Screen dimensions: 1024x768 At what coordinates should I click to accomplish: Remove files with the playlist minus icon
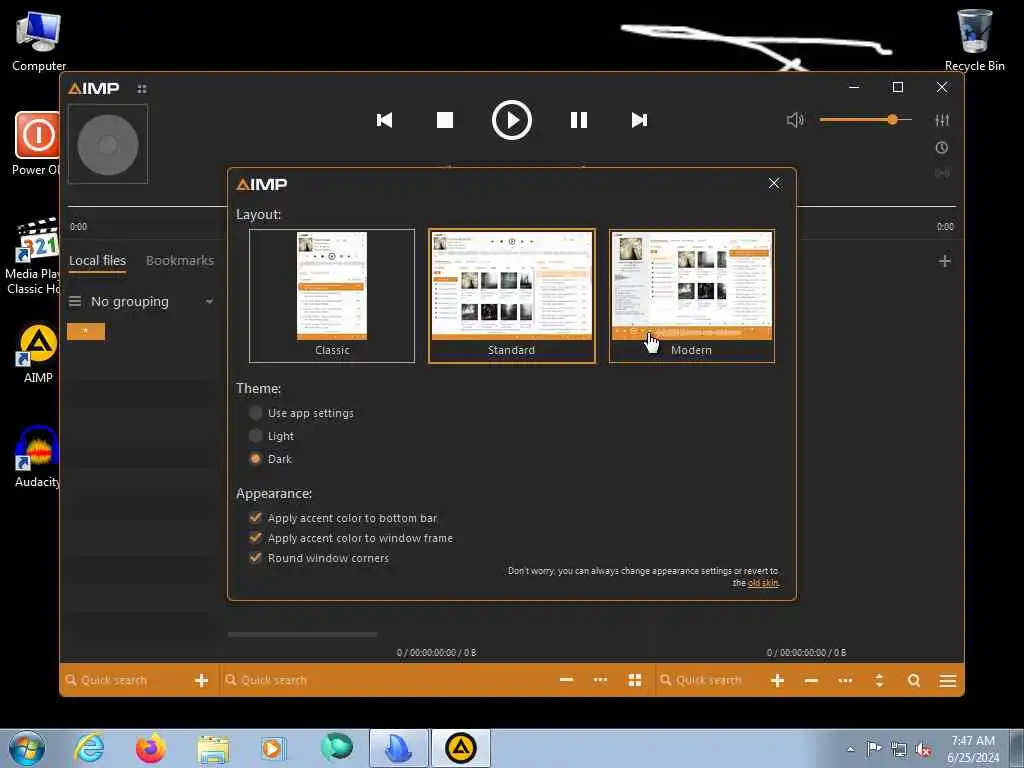[x=811, y=680]
